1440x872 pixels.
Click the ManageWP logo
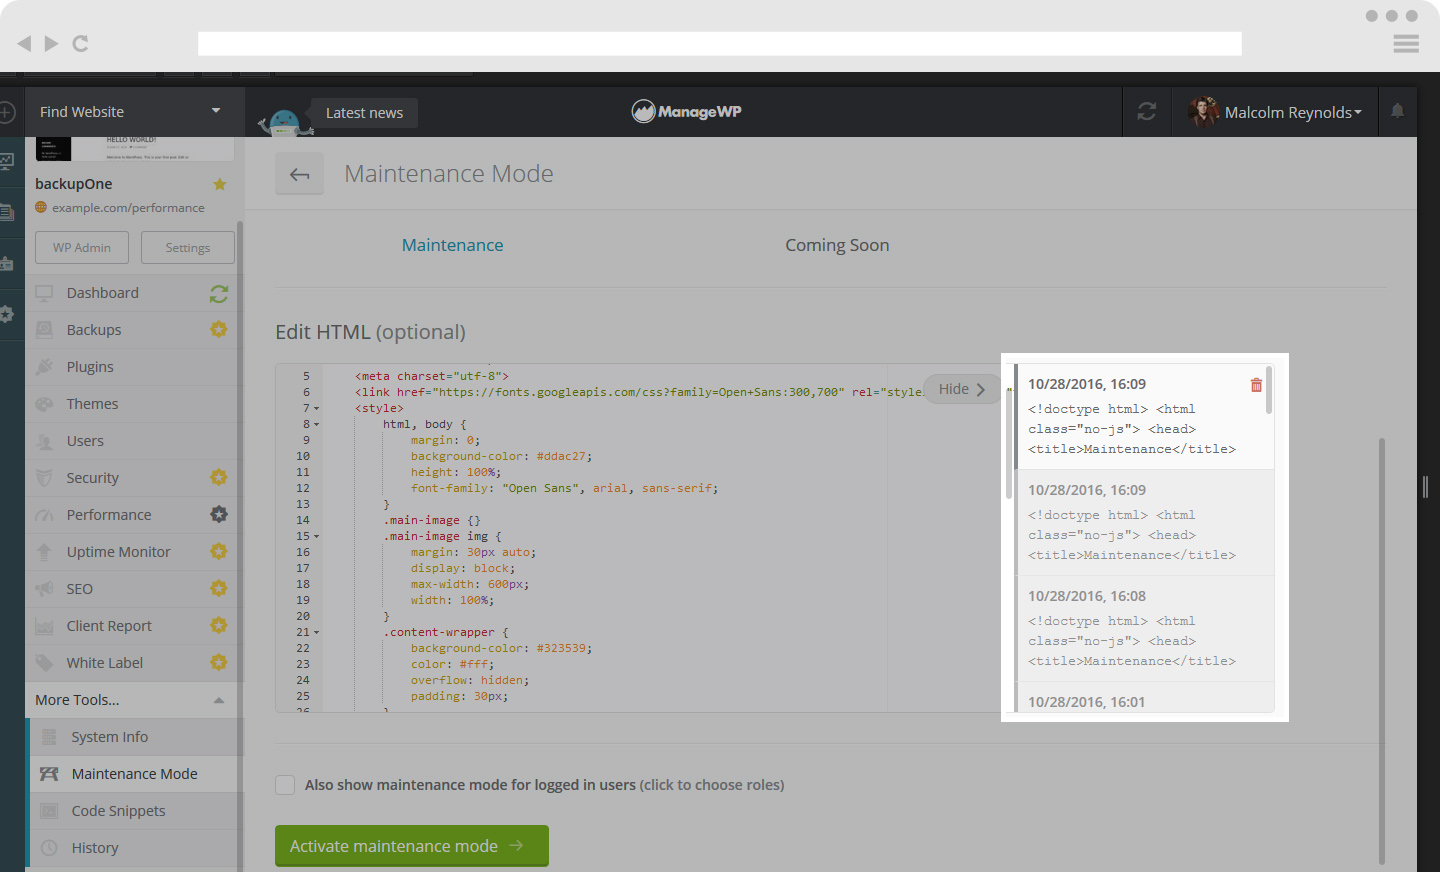686,112
